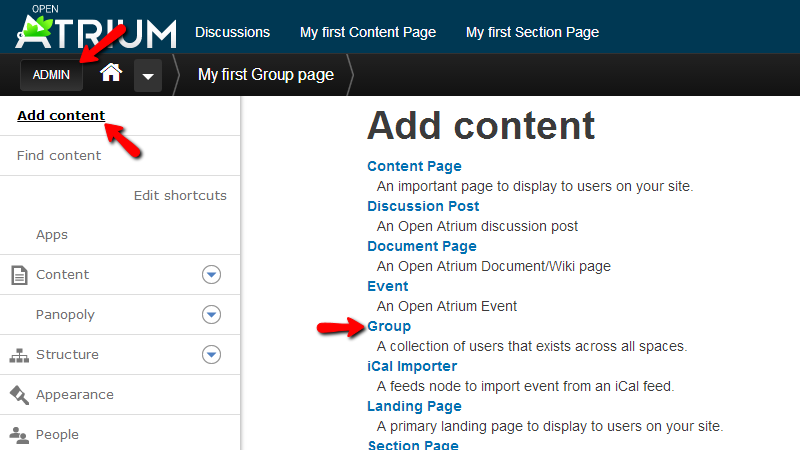Open the Discussions menu item

232,32
